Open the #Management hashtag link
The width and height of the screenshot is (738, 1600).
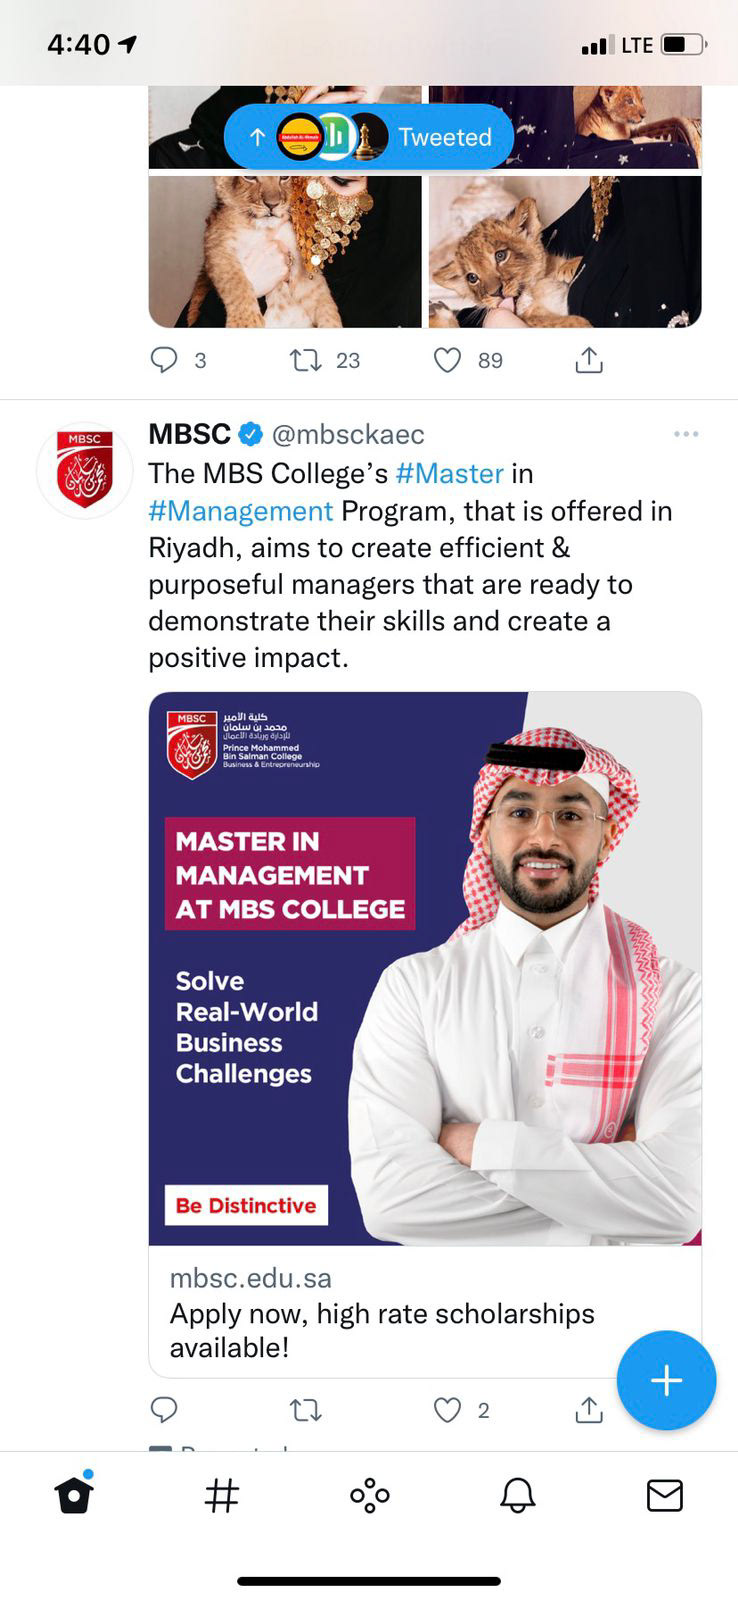240,511
